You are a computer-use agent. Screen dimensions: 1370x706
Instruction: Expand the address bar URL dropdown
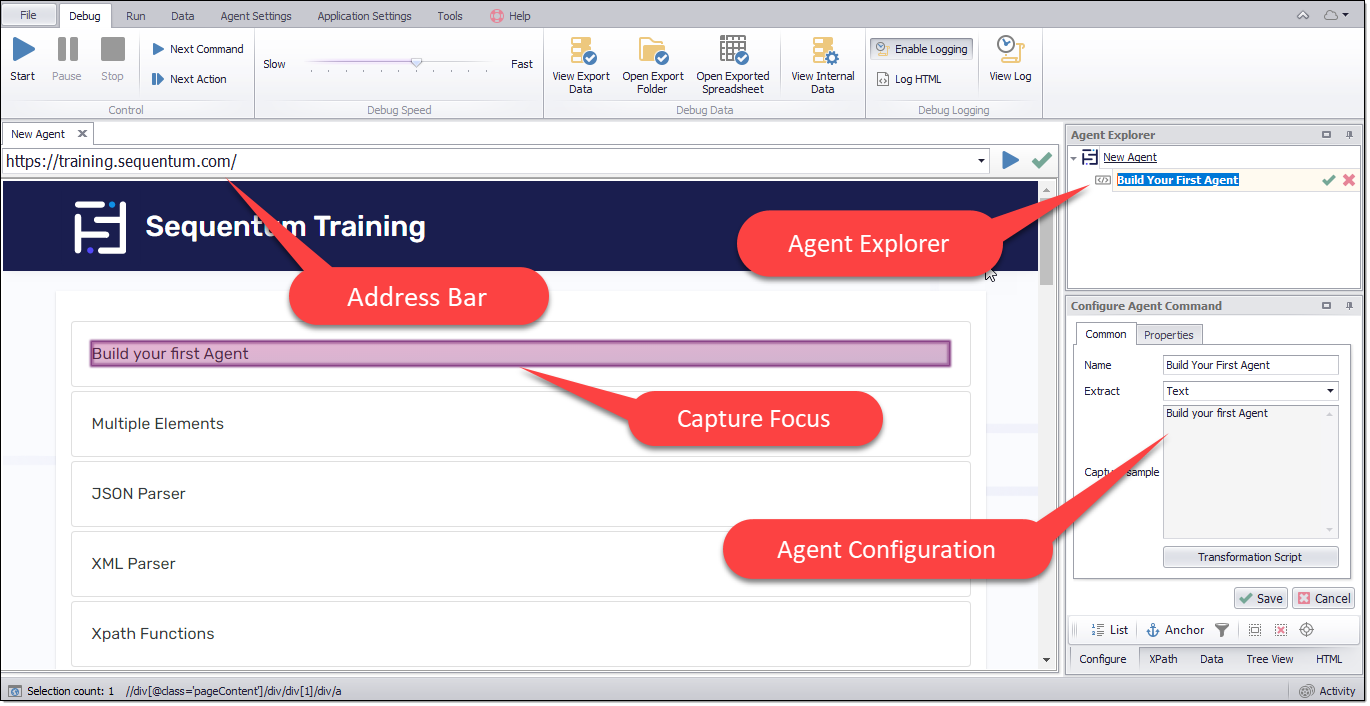983,161
